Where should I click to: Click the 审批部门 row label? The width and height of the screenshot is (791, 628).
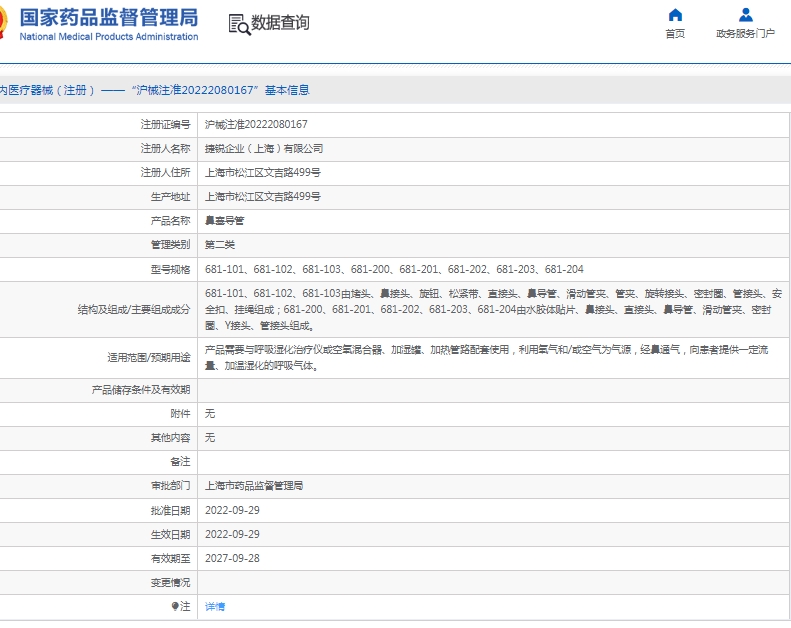point(171,486)
